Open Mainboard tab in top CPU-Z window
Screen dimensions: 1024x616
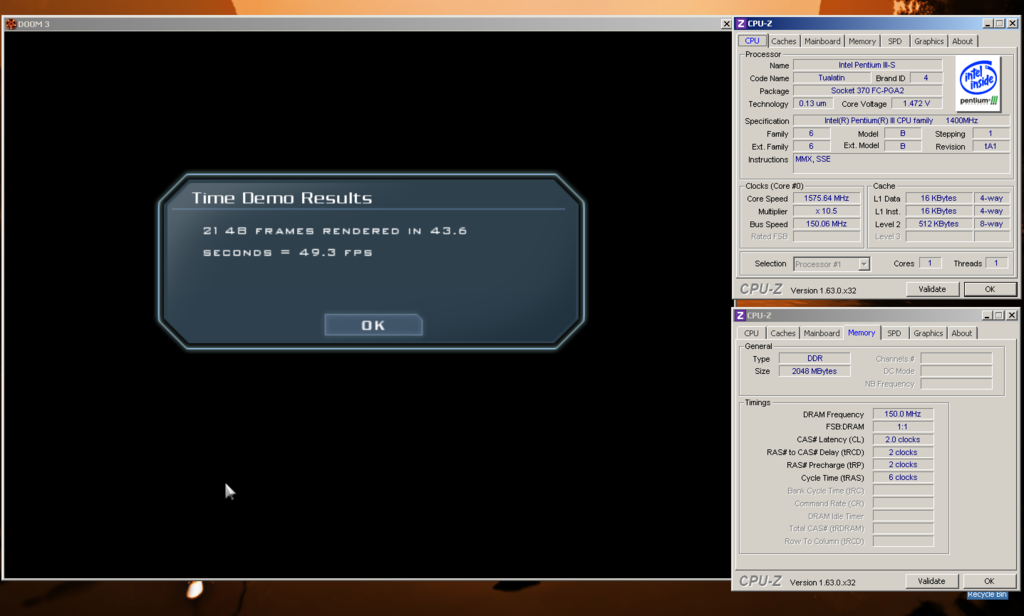(x=822, y=41)
